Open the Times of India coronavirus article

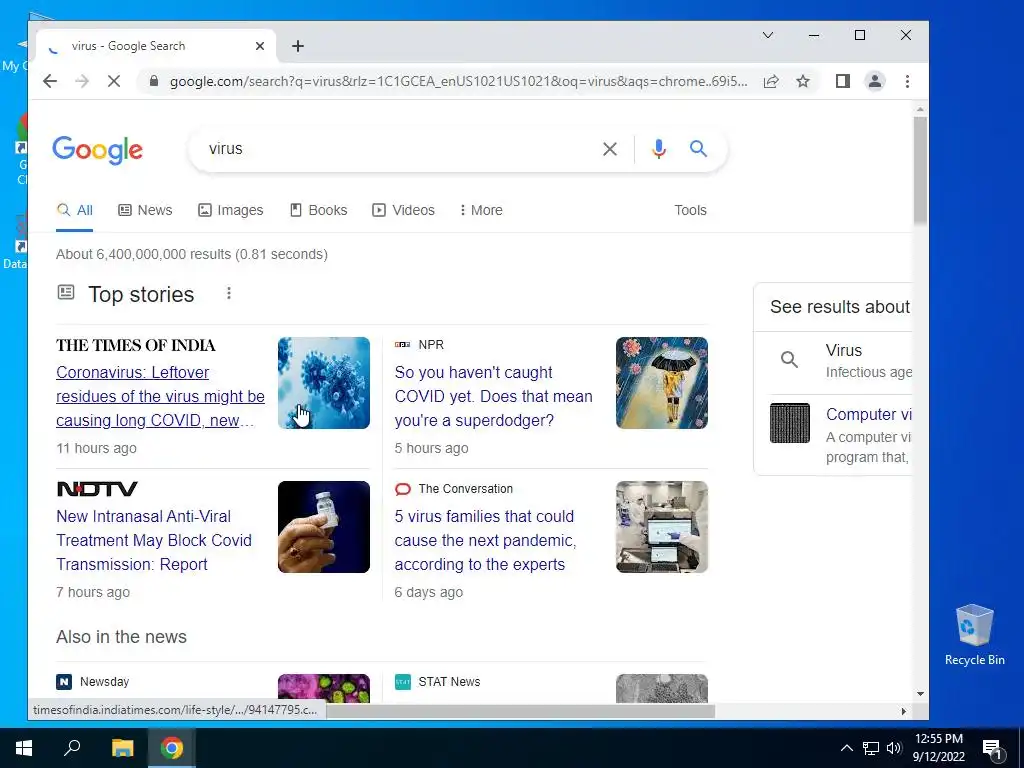160,396
